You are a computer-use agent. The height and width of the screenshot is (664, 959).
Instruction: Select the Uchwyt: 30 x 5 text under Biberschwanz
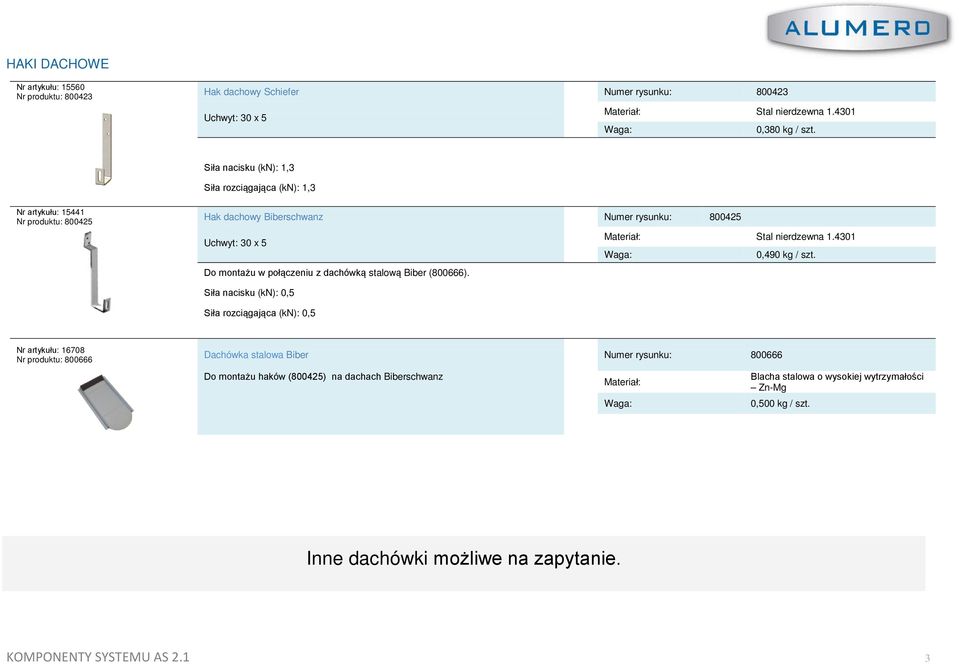coord(235,243)
